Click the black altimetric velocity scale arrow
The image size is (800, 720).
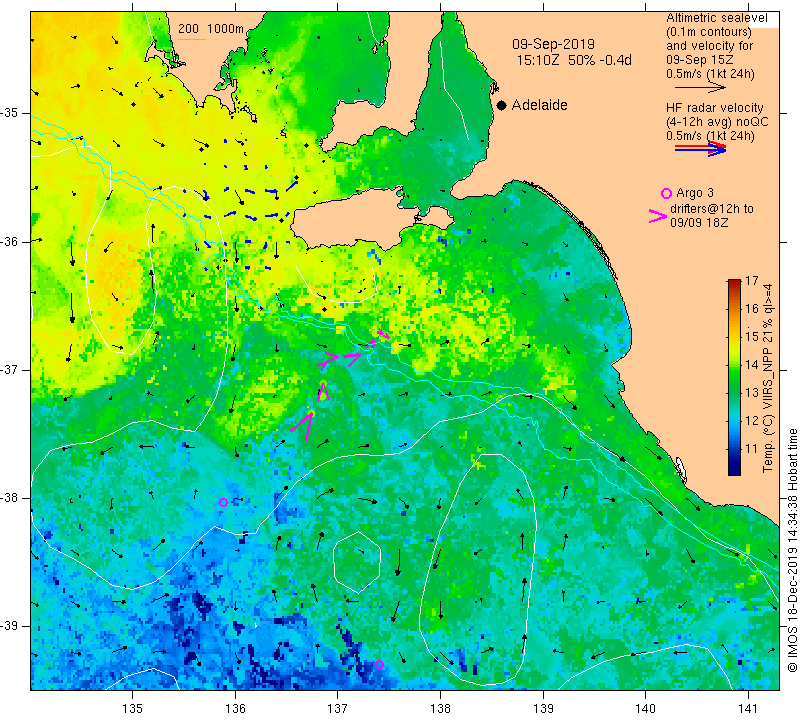701,88
